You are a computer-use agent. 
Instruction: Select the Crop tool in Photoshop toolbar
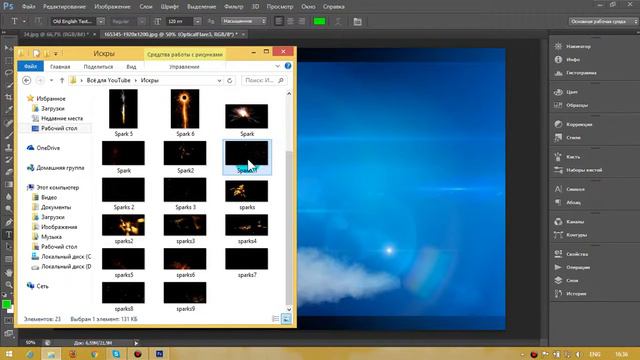coord(9,97)
